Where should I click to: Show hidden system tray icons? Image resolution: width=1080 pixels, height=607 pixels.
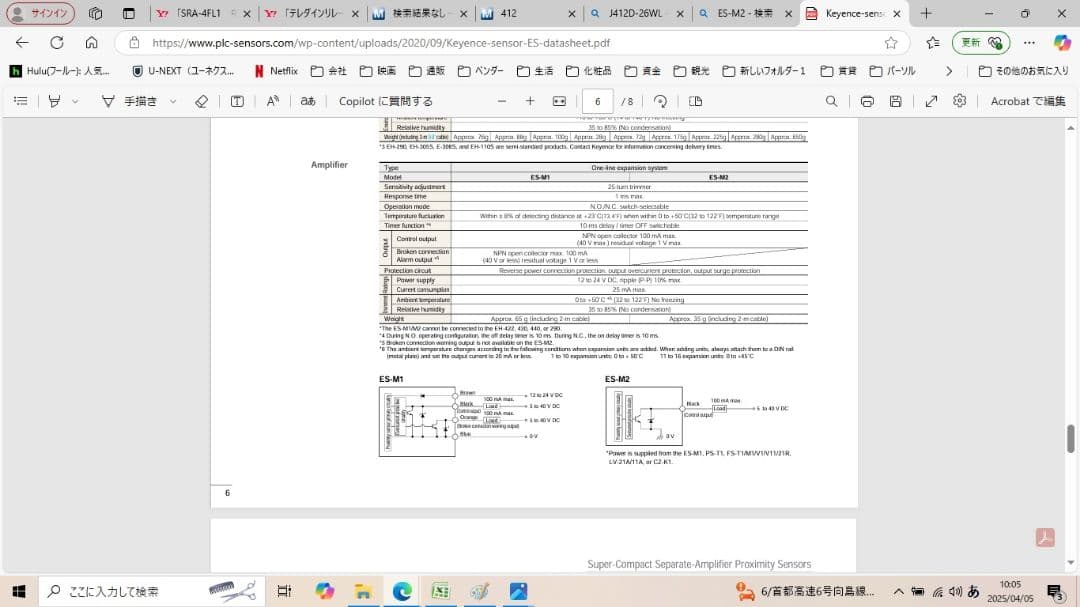[x=898, y=591]
